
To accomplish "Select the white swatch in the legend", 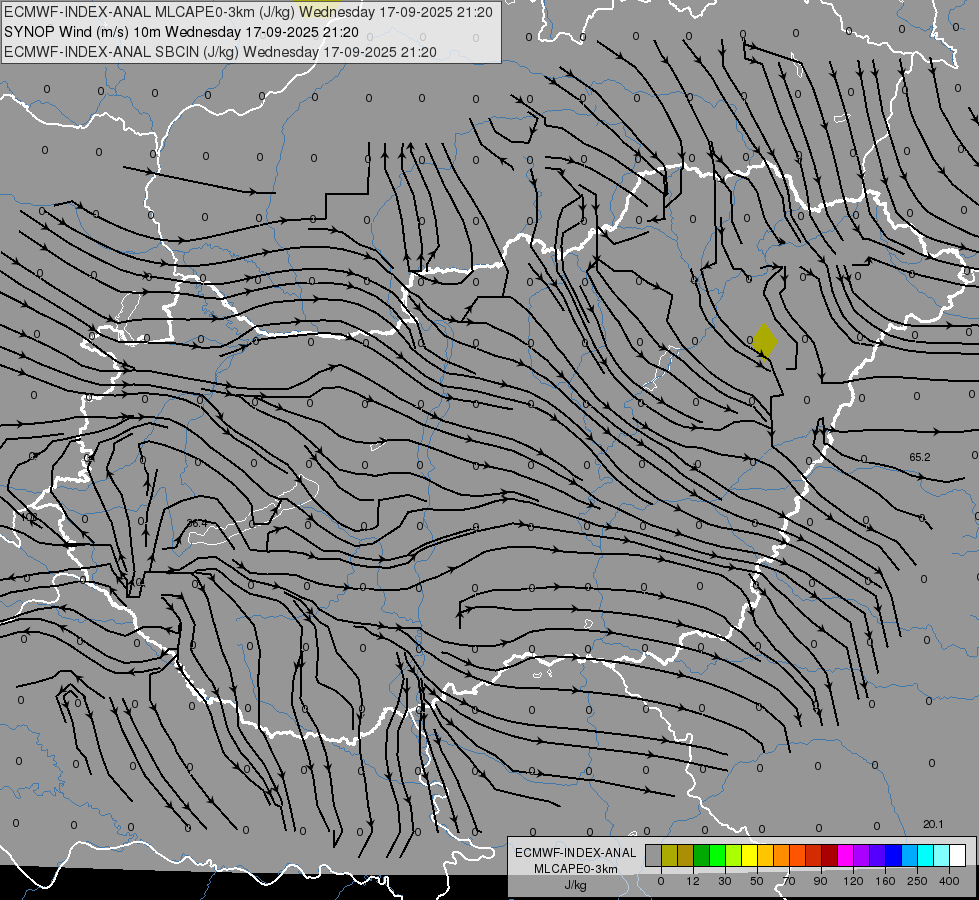I will (957, 856).
